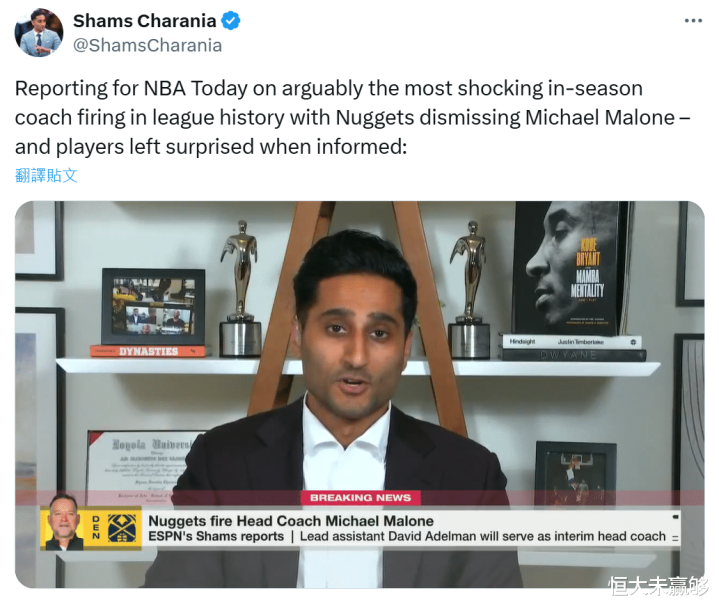Click the DYNASTIES book on shelf

point(148,351)
